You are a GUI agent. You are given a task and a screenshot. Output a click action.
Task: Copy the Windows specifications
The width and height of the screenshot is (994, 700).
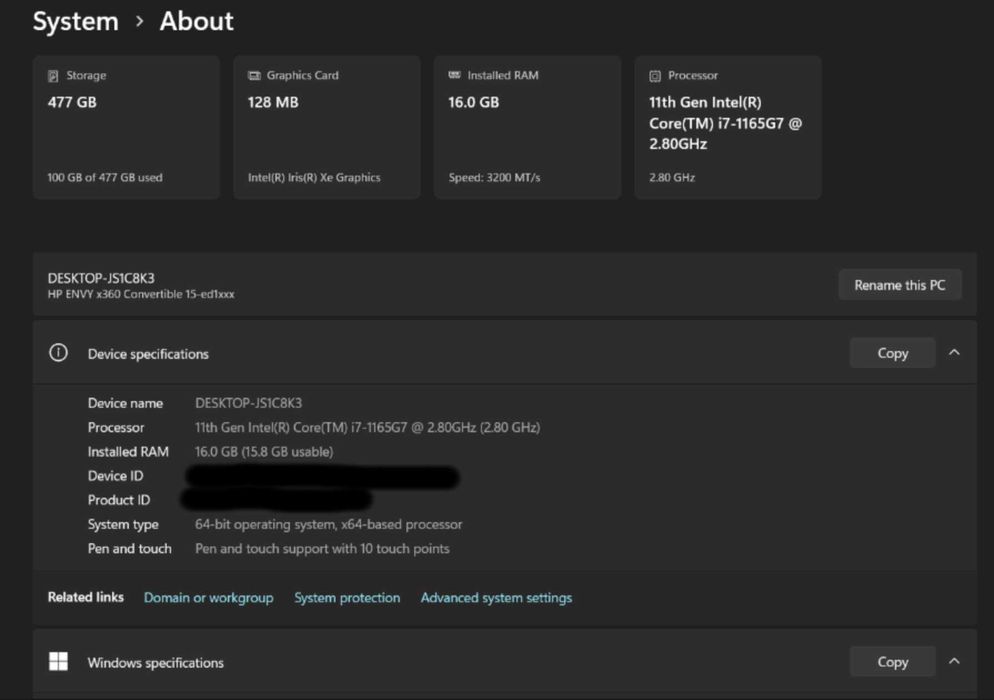pyautogui.click(x=893, y=661)
